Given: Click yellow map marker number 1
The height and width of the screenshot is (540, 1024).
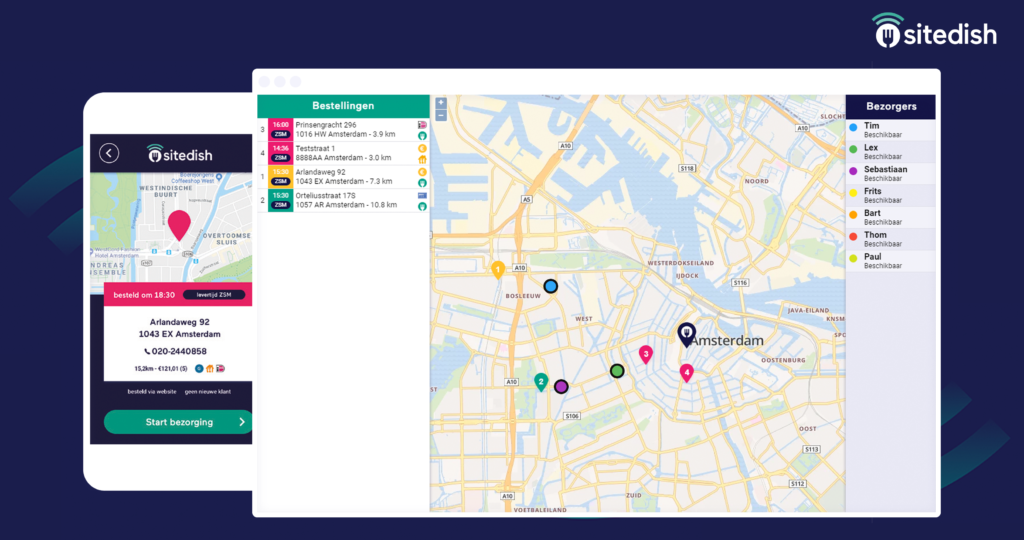Looking at the screenshot, I should point(498,270).
